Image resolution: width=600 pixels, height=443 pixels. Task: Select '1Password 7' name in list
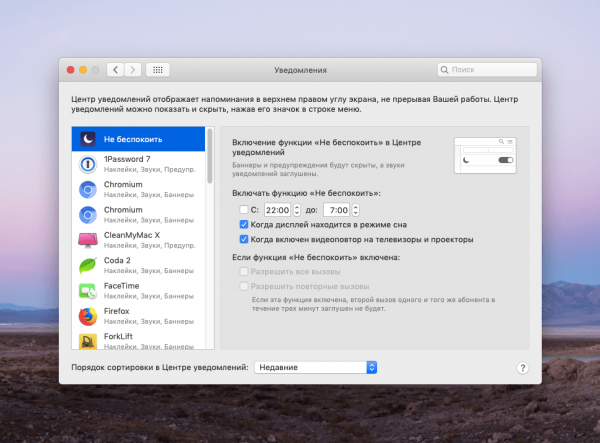127,159
